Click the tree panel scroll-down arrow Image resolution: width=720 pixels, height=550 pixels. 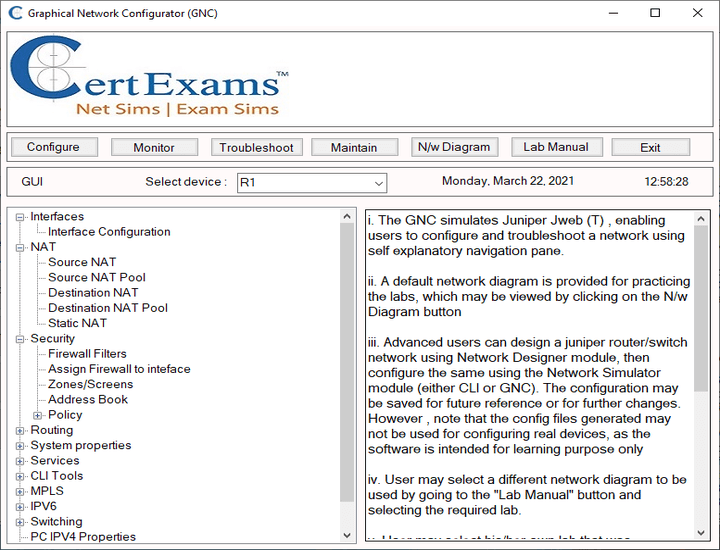tap(347, 535)
